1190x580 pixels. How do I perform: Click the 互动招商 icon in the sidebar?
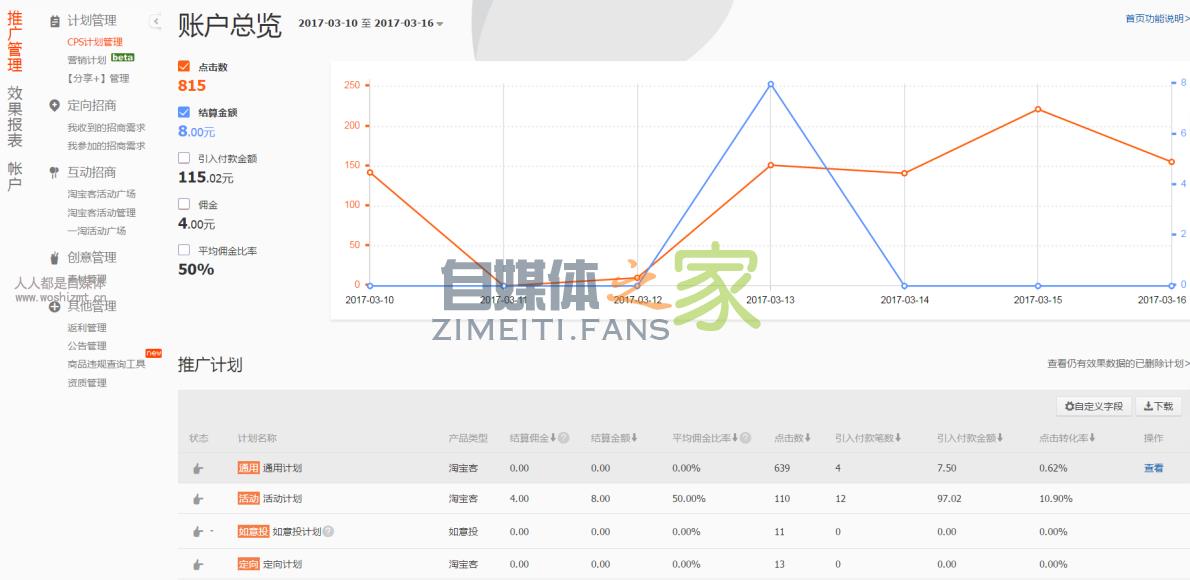[55, 171]
